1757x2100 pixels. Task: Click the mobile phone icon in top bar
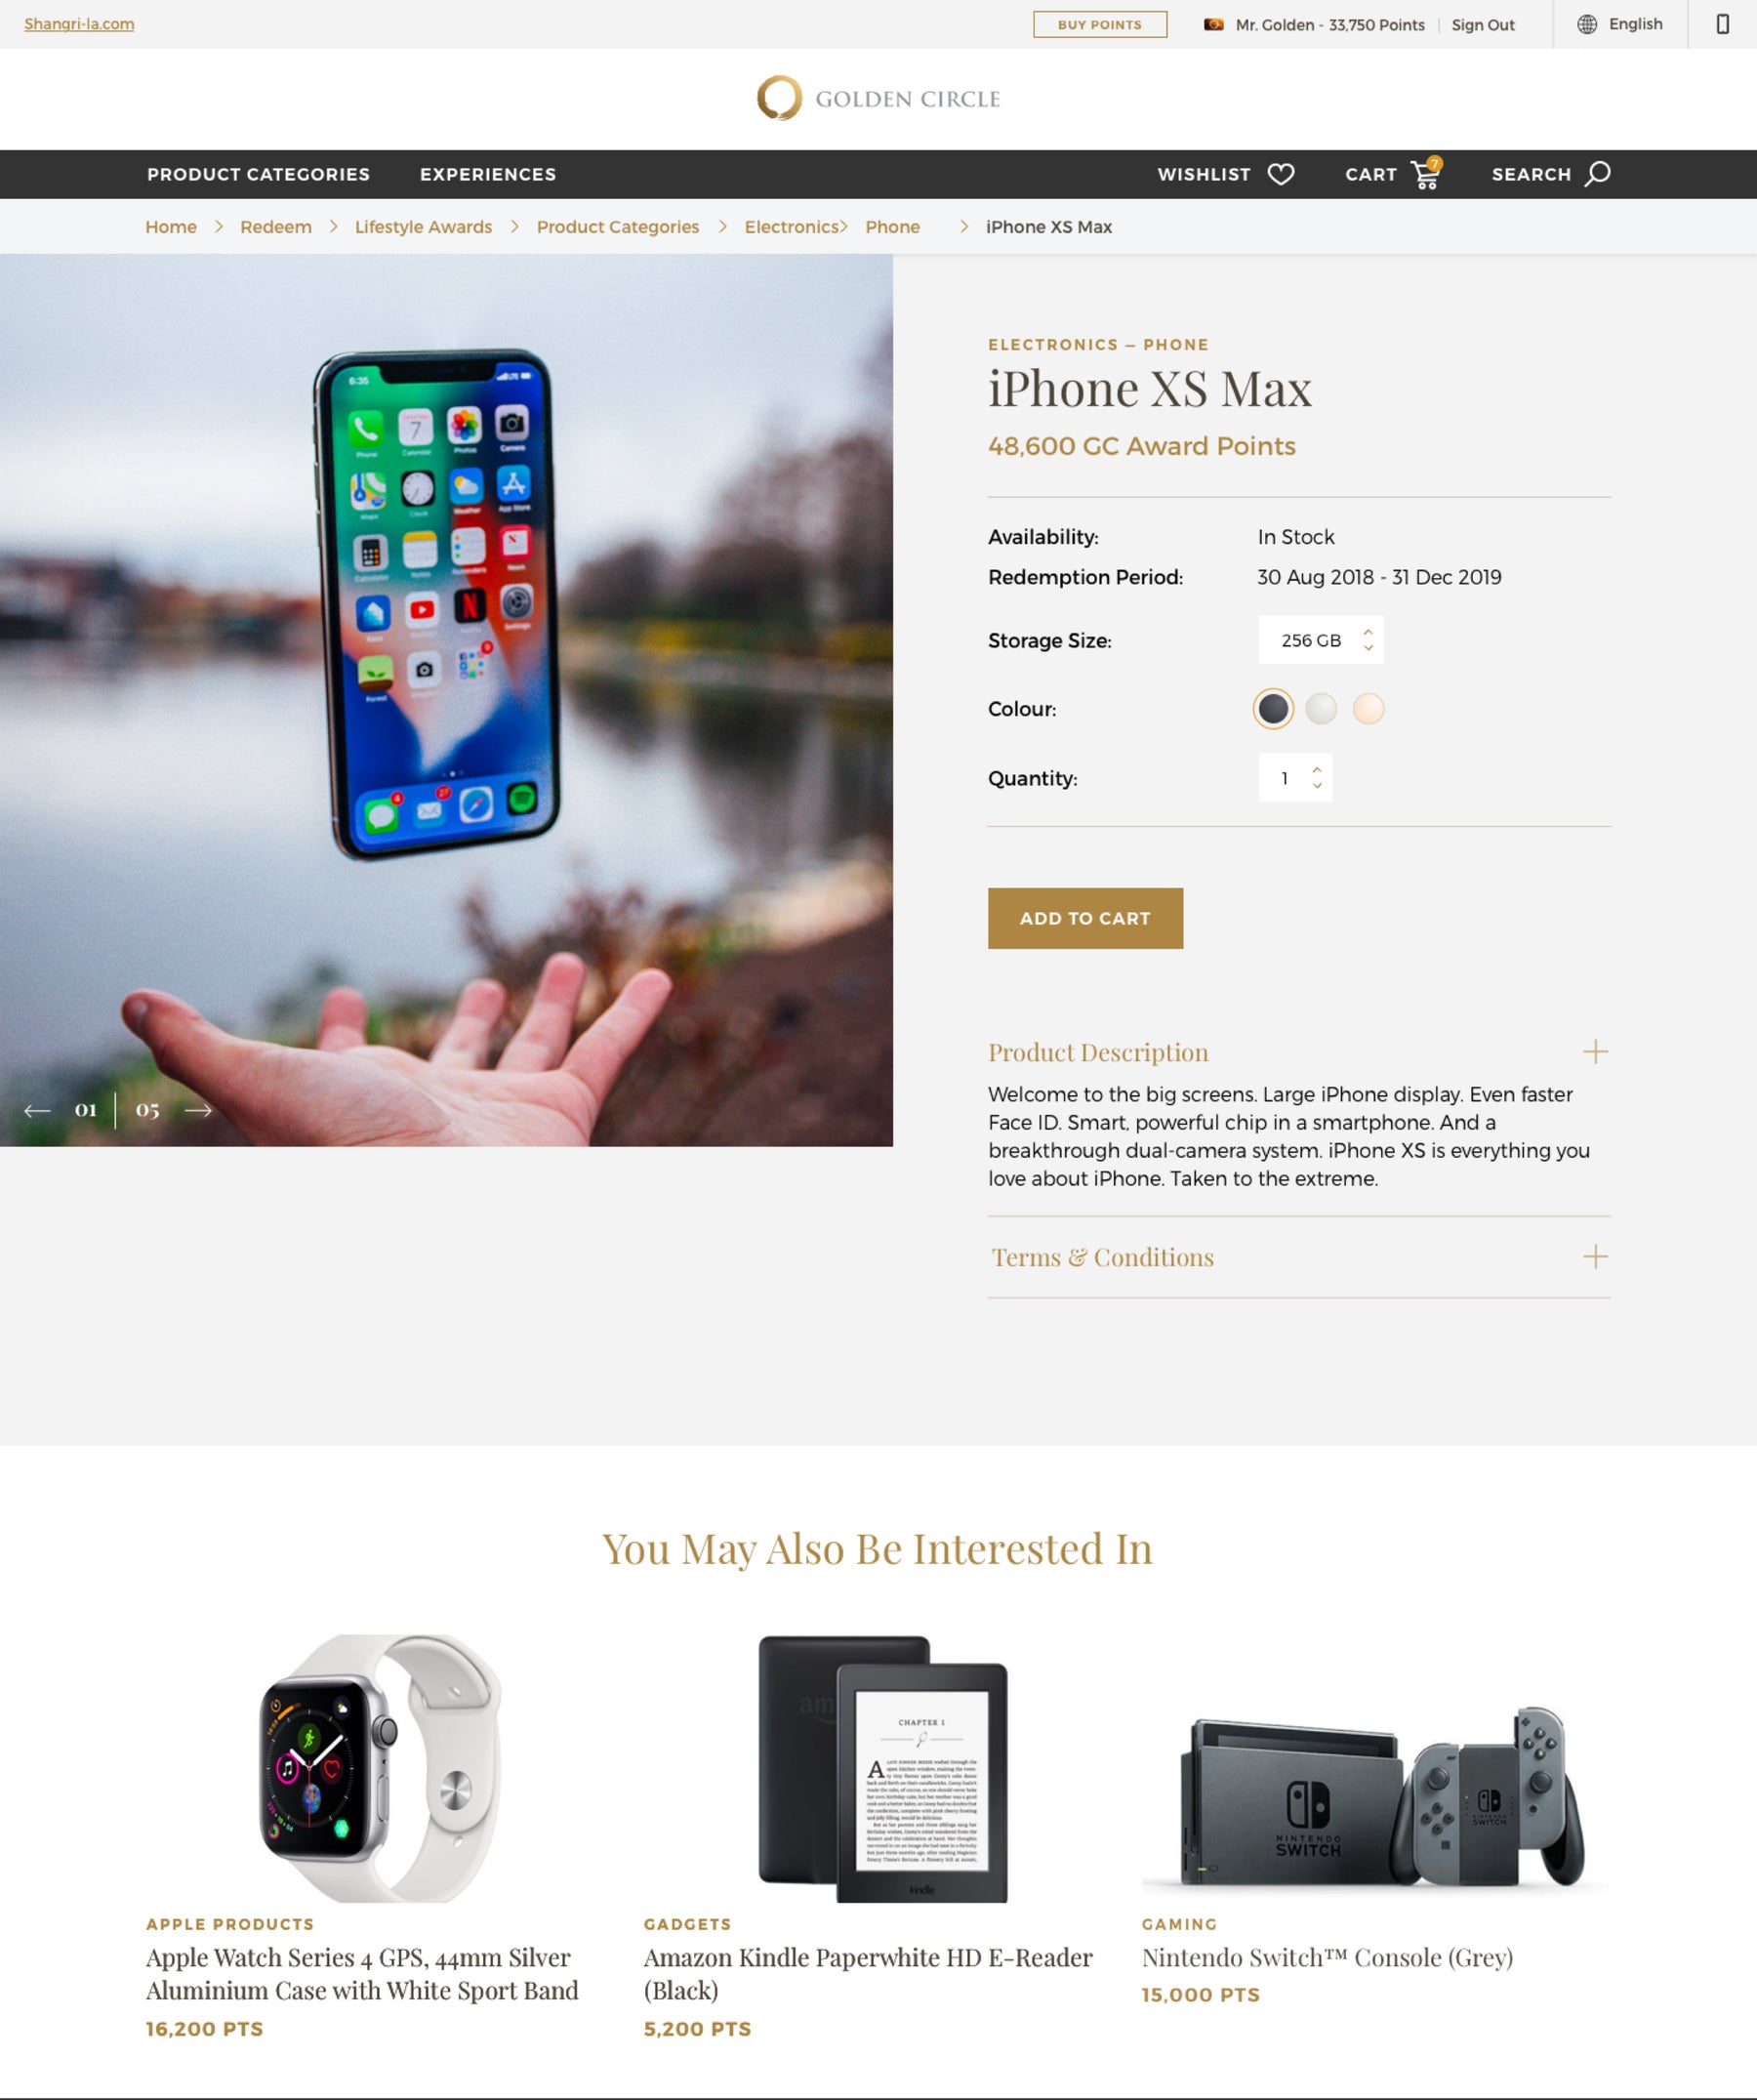1722,24
